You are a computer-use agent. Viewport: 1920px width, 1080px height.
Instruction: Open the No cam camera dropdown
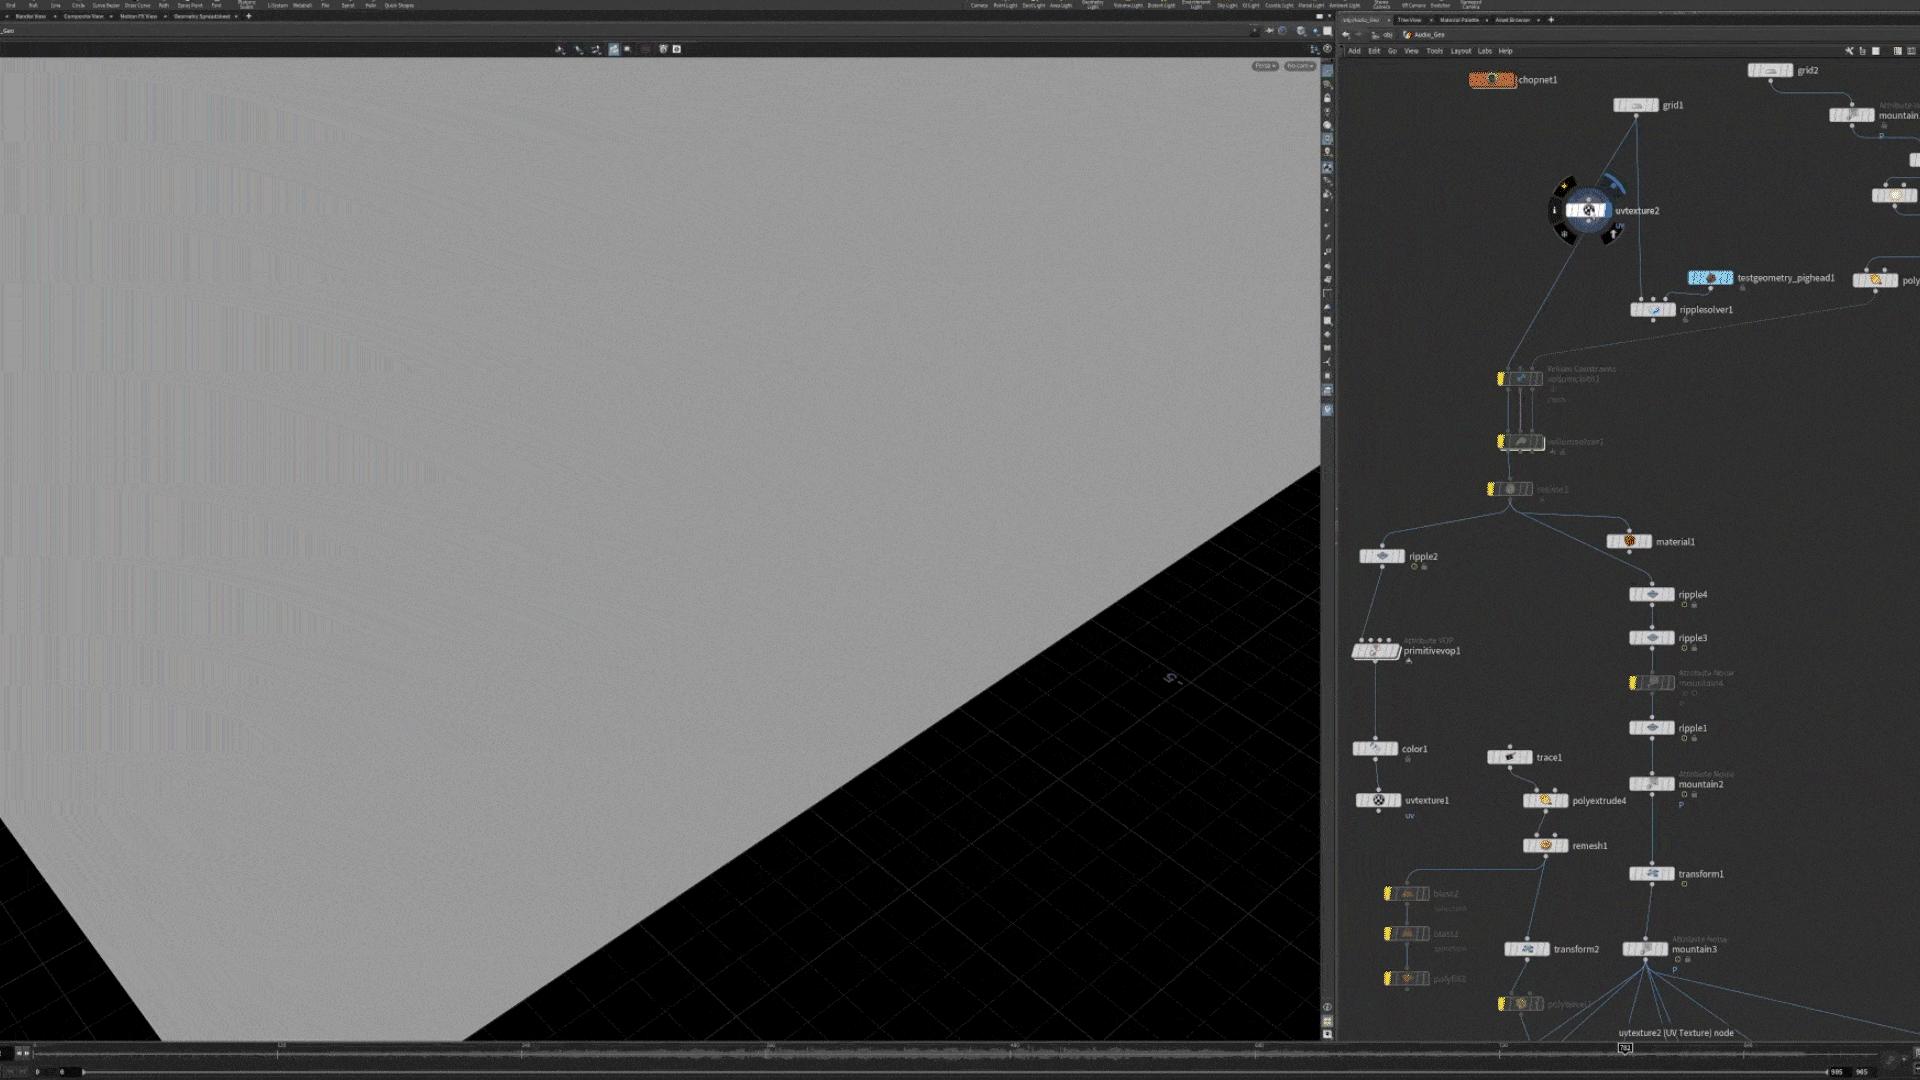click(1299, 66)
